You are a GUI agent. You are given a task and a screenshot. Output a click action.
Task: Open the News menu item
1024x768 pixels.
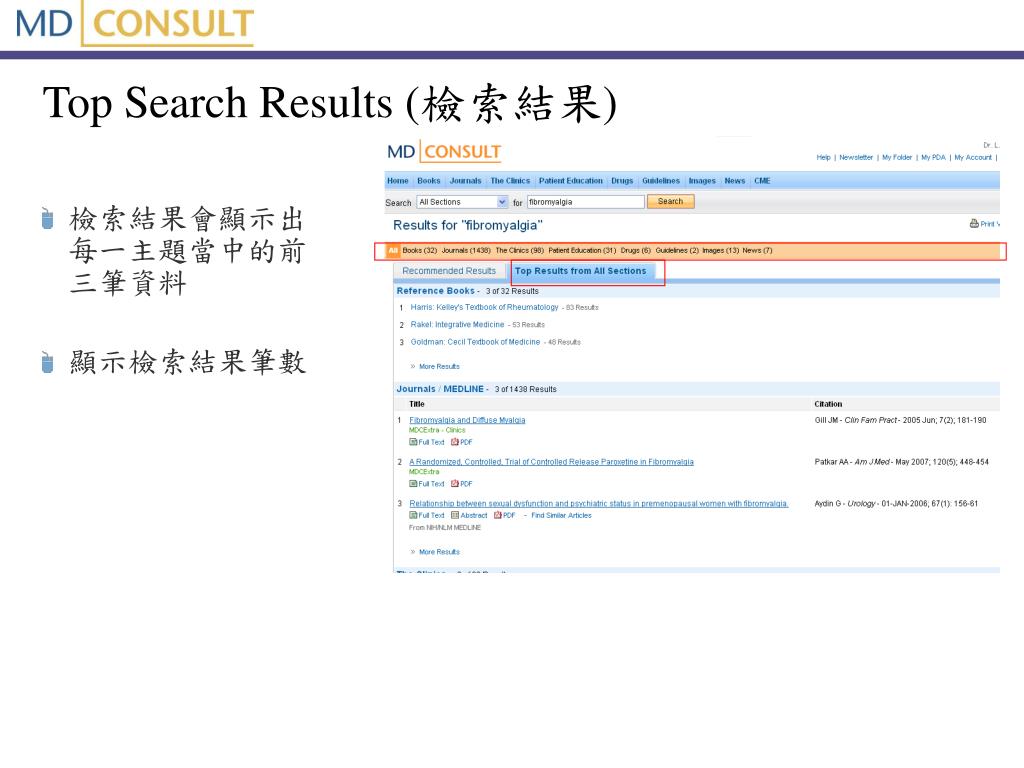coord(735,181)
